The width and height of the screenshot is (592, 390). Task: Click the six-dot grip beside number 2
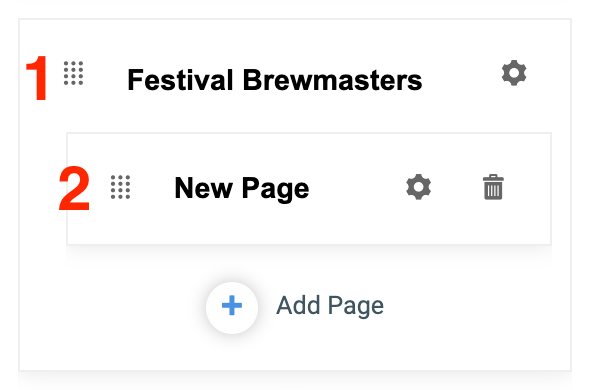[x=120, y=187]
